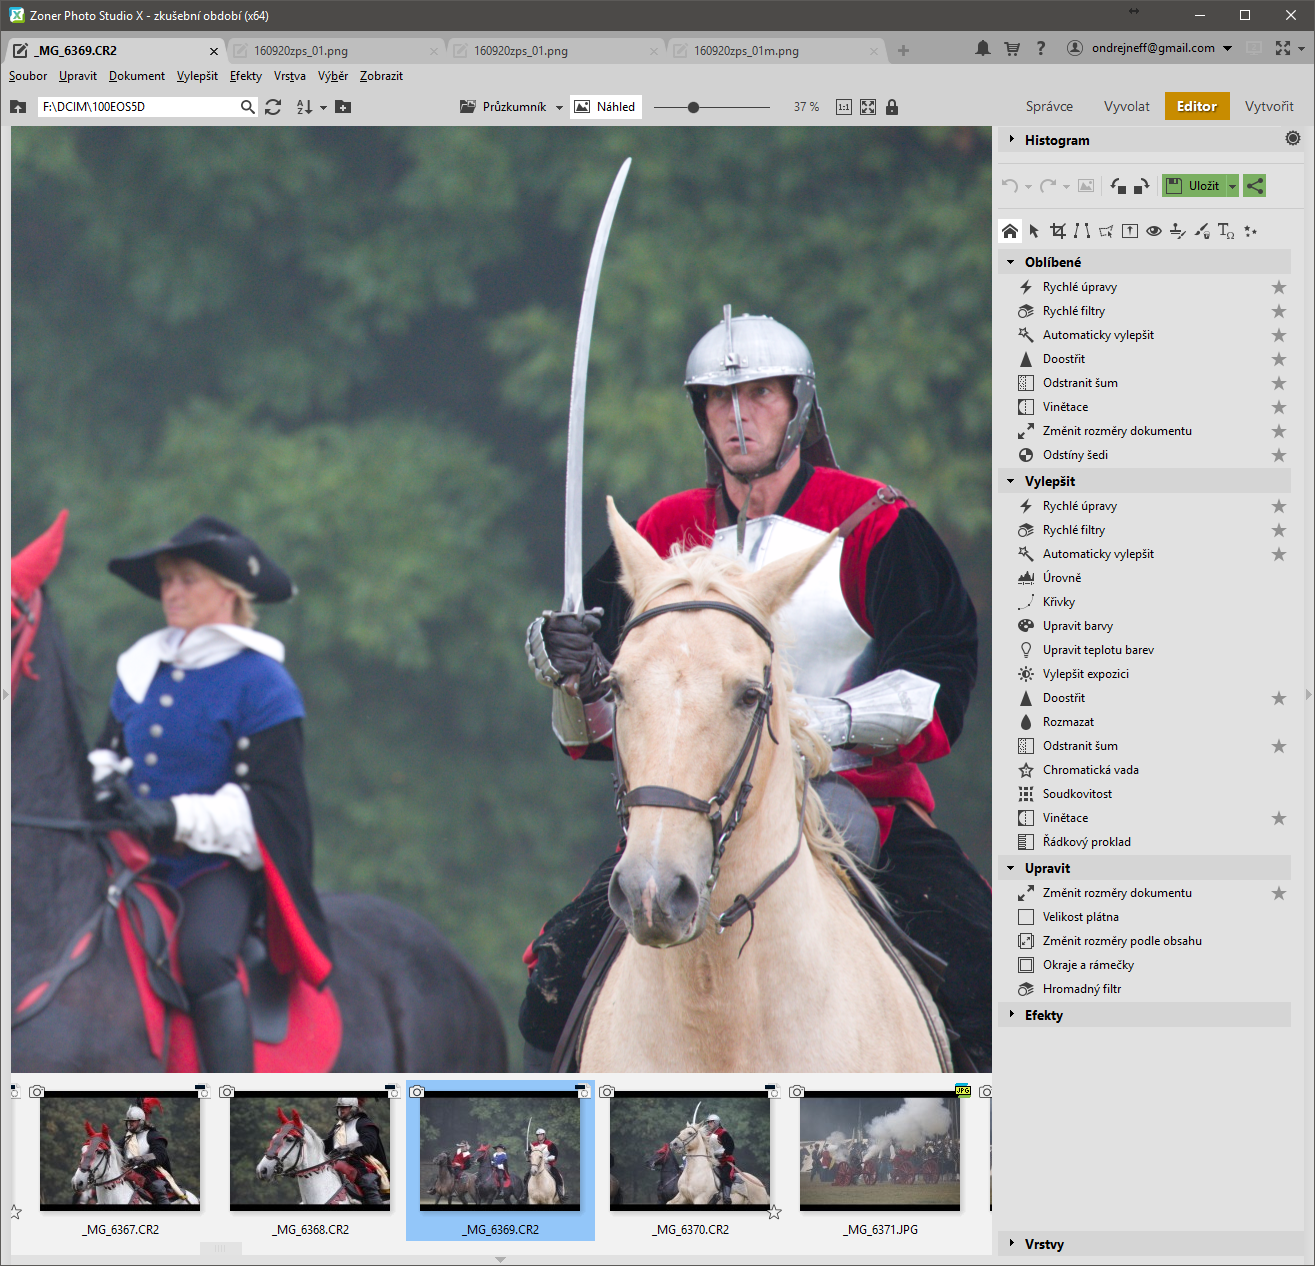Expand the Histogram panel
This screenshot has height=1266, width=1315.
click(1056, 140)
